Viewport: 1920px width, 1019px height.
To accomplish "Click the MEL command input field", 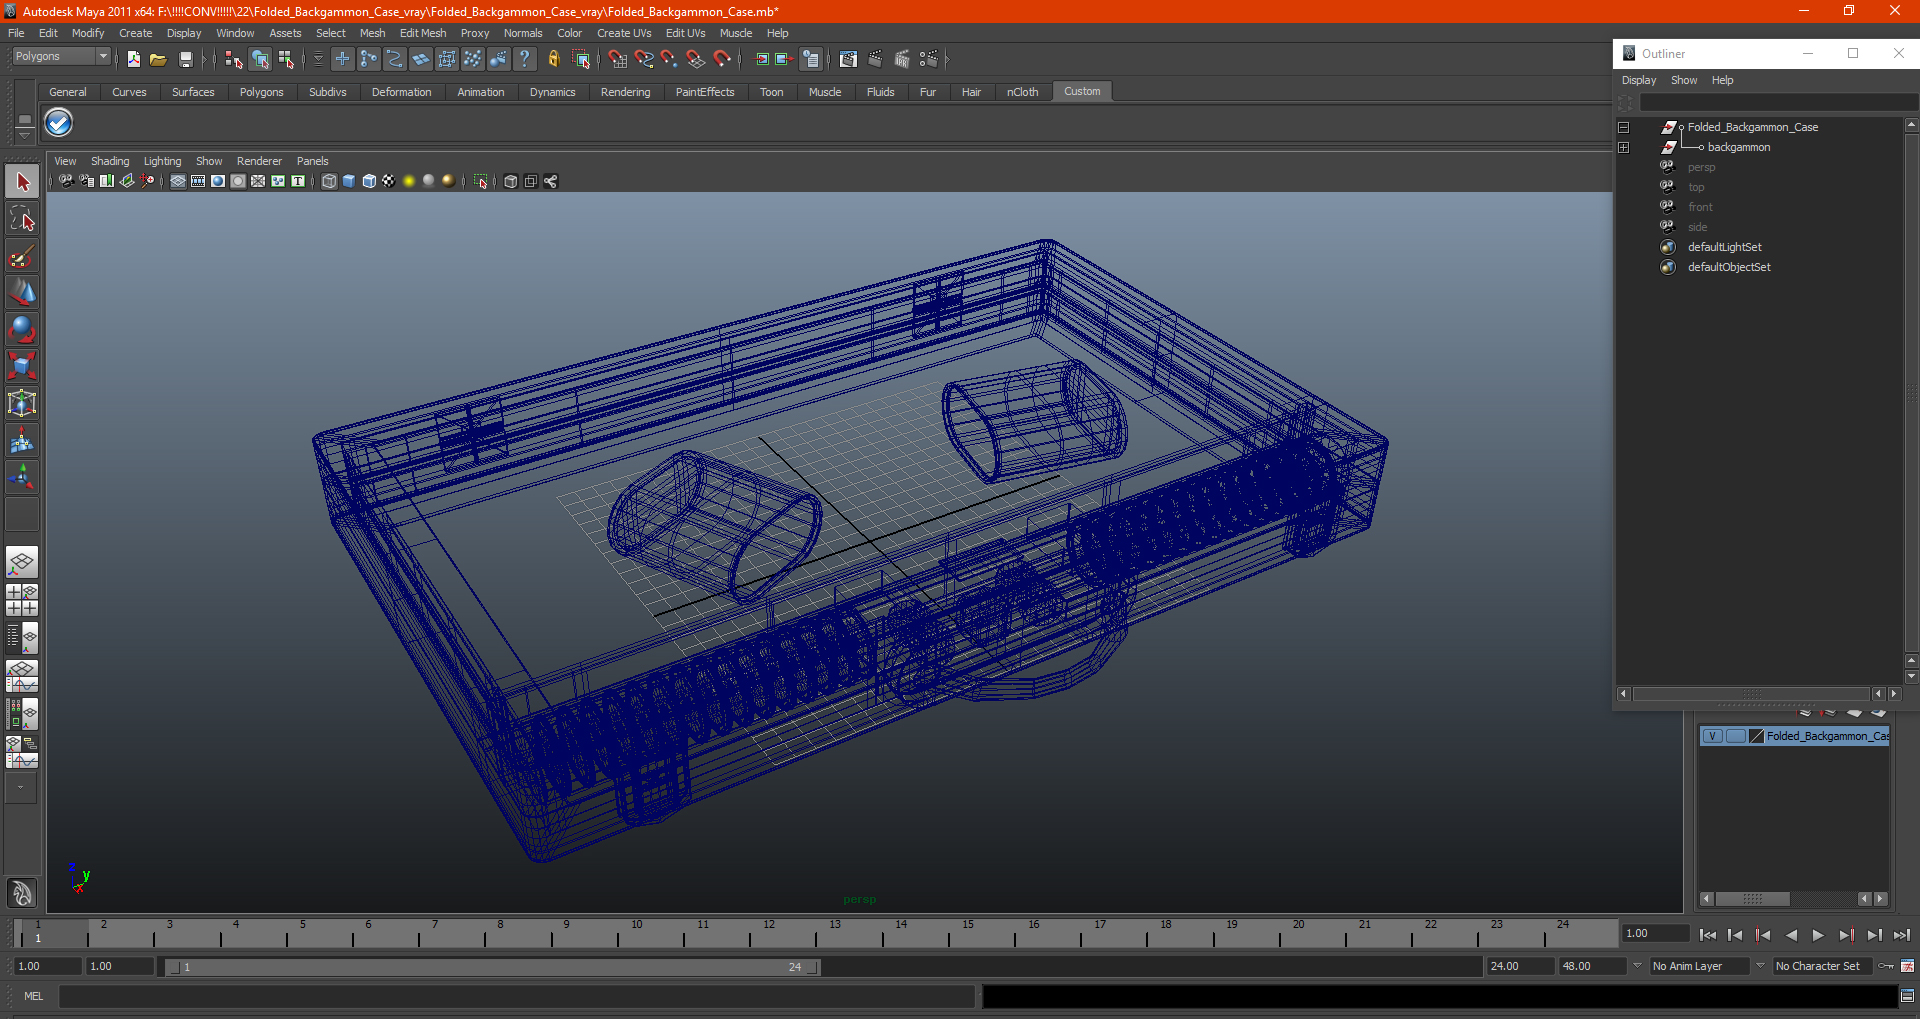I will tap(517, 996).
